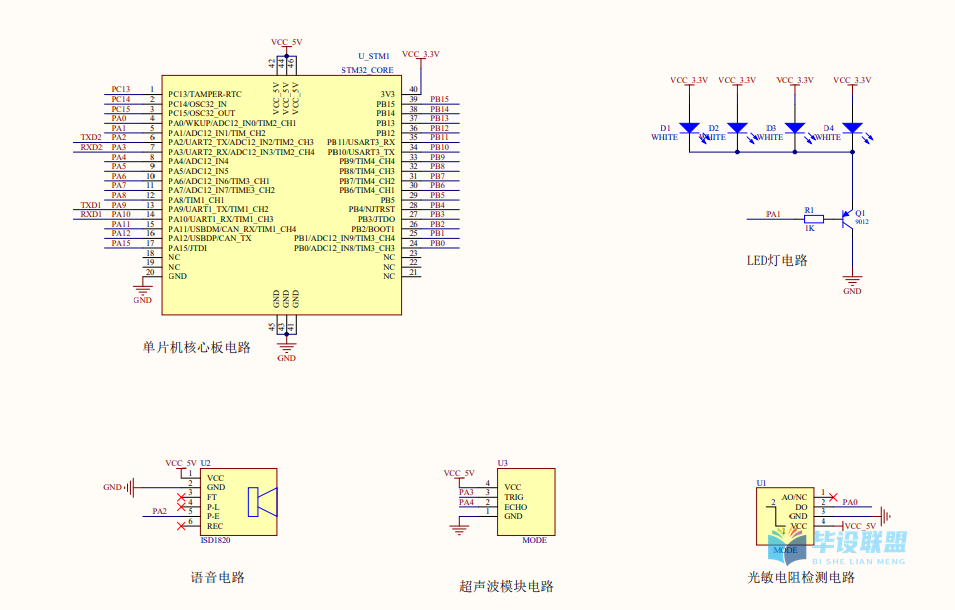Screen dimensions: 955x610
Task: Select the D3 white LED symbol
Action: point(795,128)
